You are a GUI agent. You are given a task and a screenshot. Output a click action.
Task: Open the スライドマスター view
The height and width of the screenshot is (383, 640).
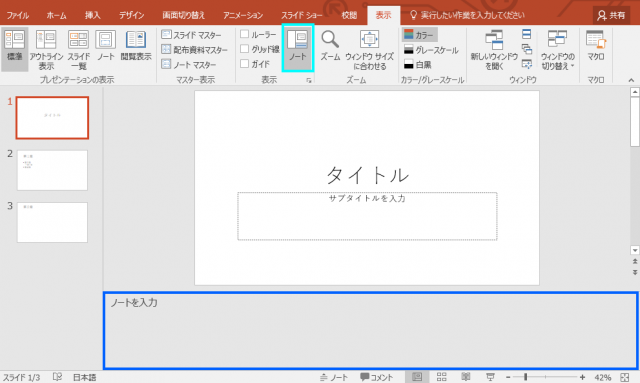[x=191, y=35]
